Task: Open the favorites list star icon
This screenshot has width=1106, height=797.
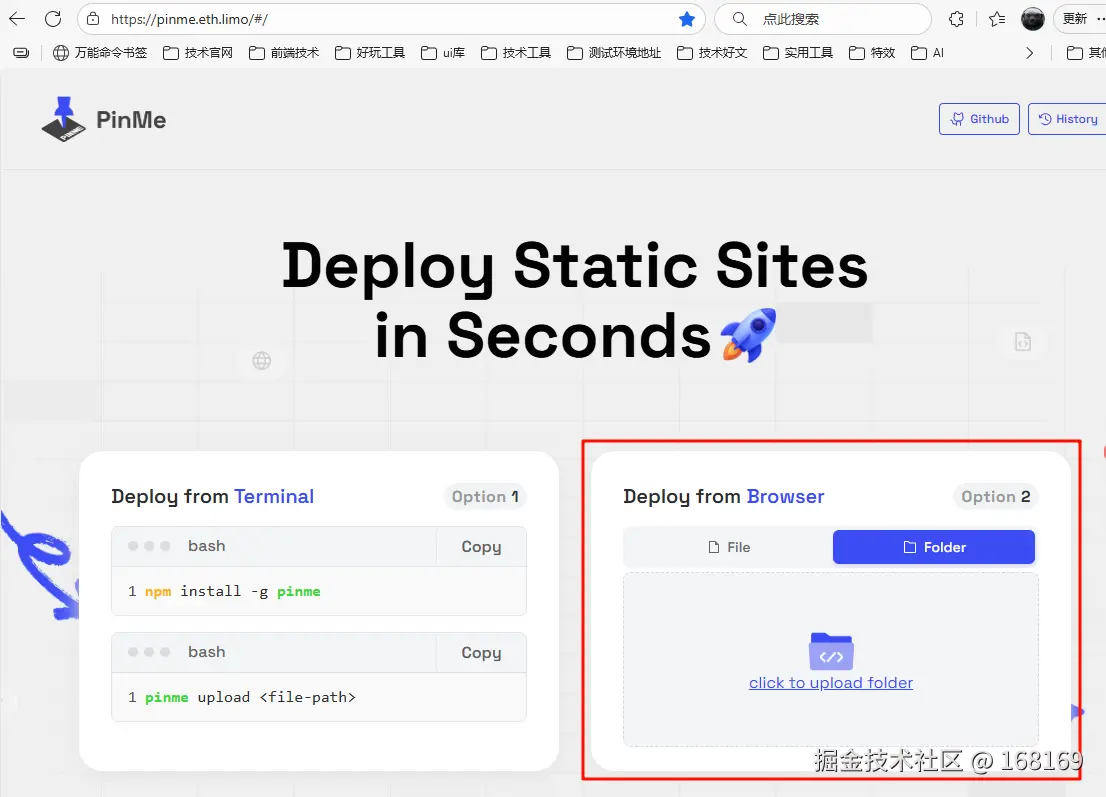Action: [x=997, y=19]
